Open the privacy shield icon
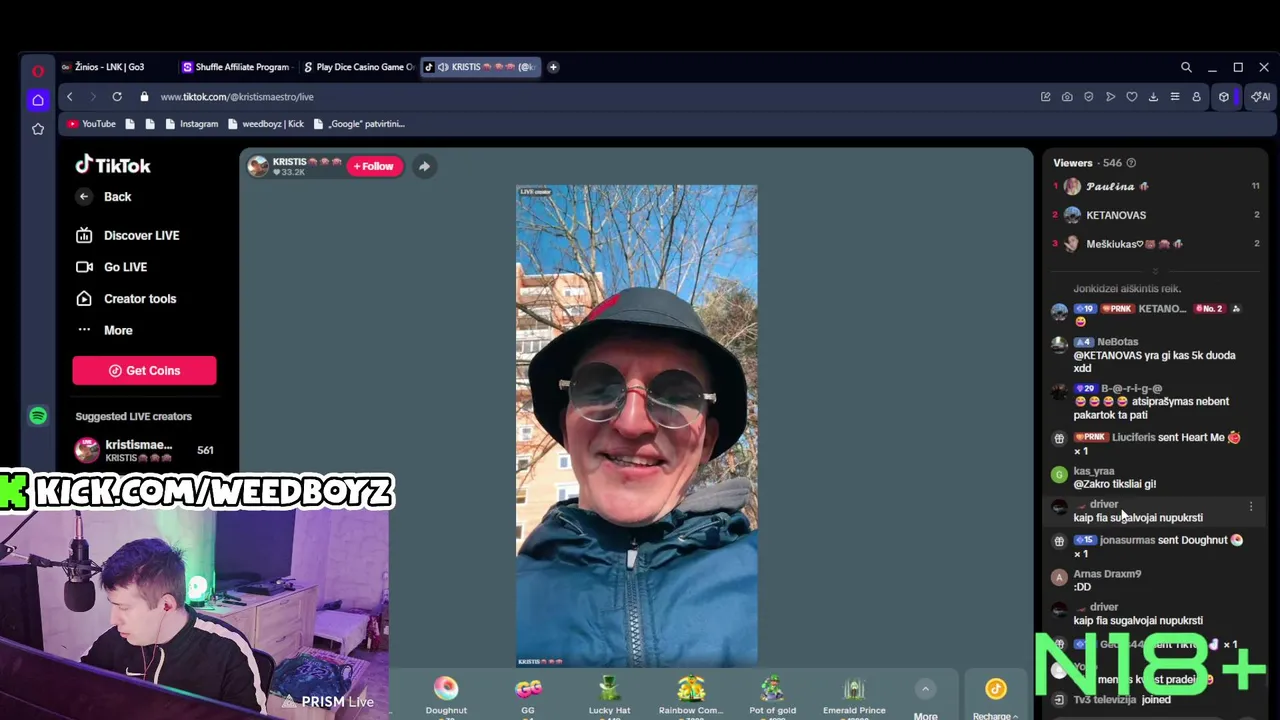This screenshot has height=720, width=1280. tap(1089, 97)
